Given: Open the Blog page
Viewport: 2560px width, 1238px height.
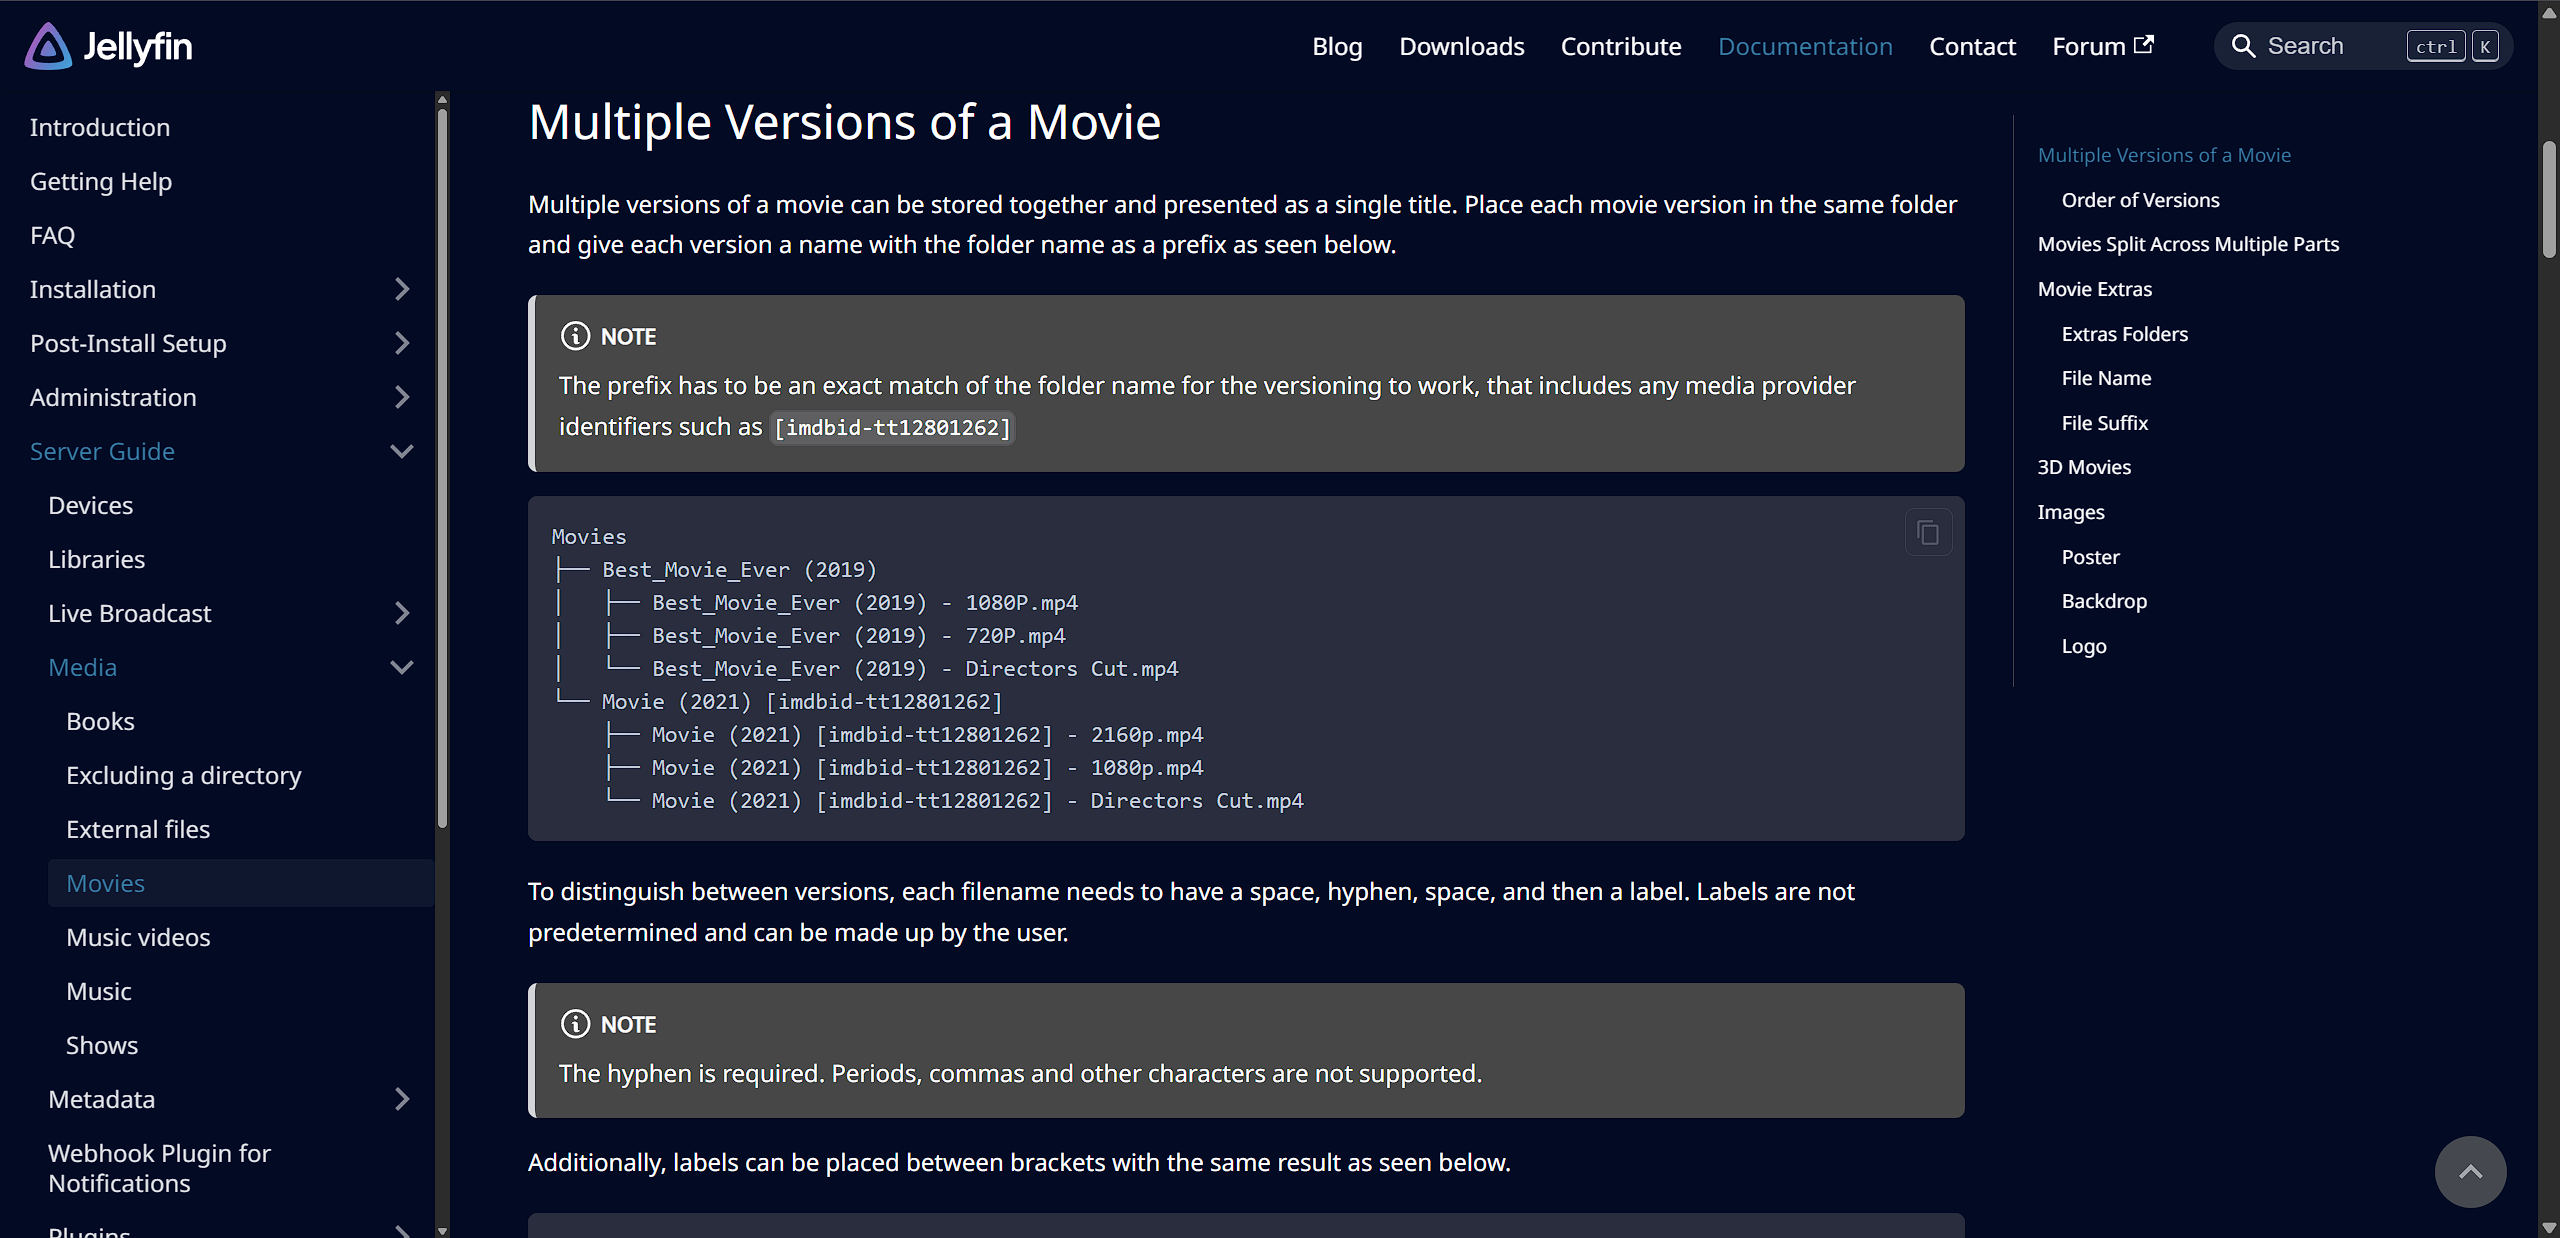Looking at the screenshot, I should coord(1337,46).
